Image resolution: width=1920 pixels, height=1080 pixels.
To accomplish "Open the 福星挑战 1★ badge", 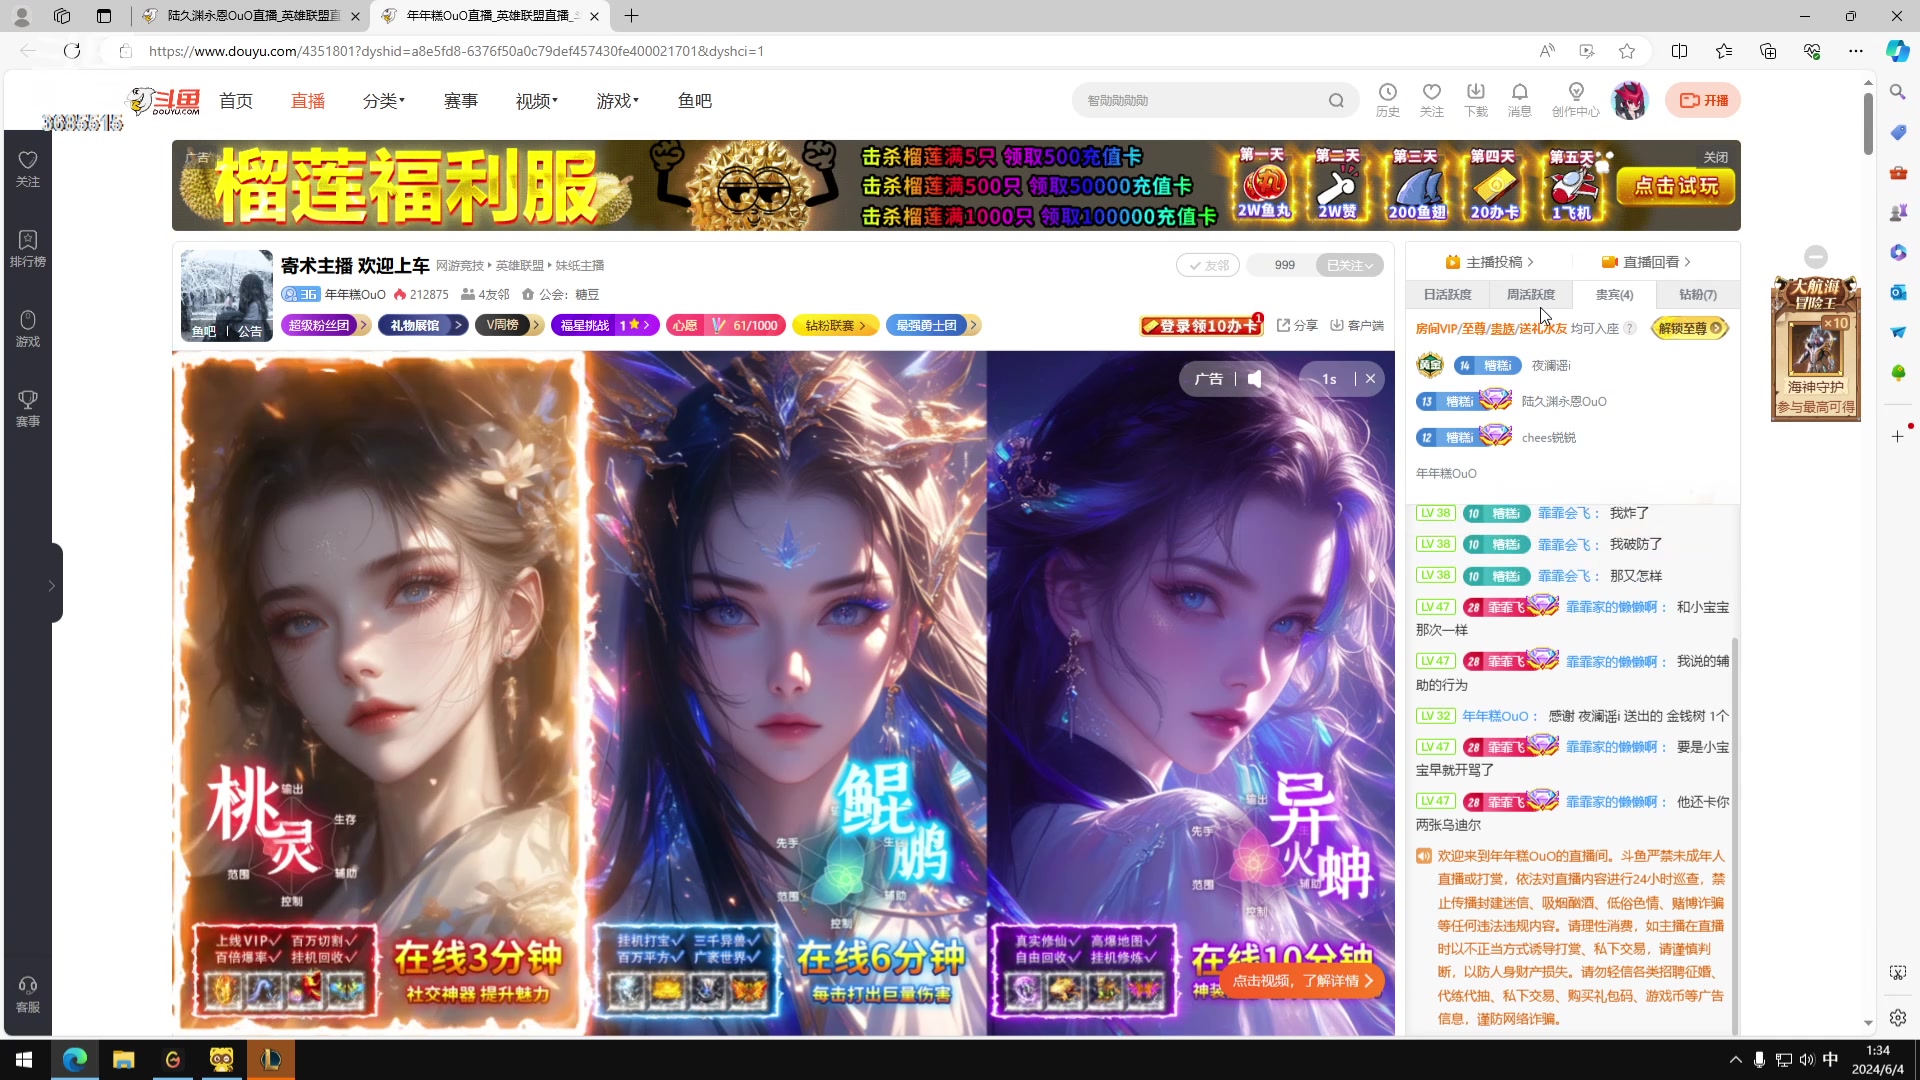I will point(605,325).
